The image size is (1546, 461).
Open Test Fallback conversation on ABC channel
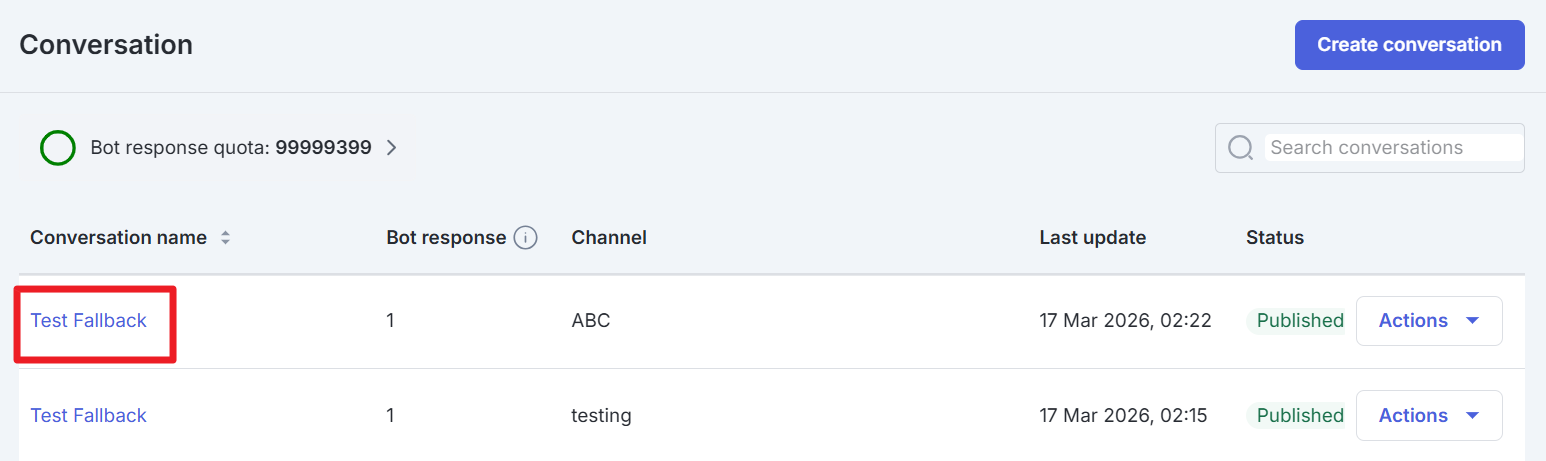89,321
